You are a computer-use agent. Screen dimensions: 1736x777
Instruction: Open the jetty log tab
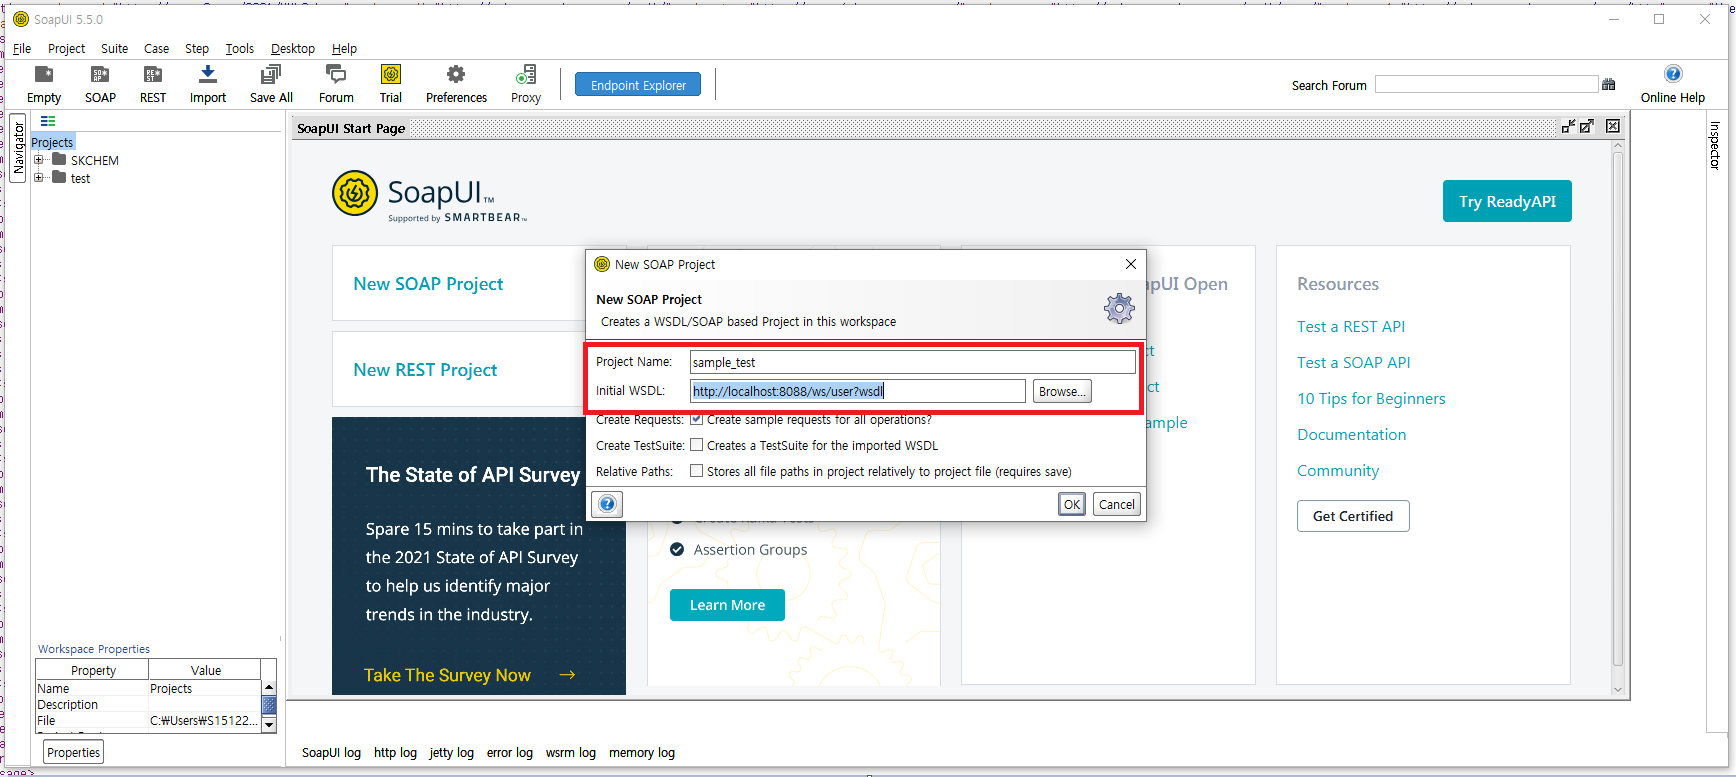coord(451,752)
